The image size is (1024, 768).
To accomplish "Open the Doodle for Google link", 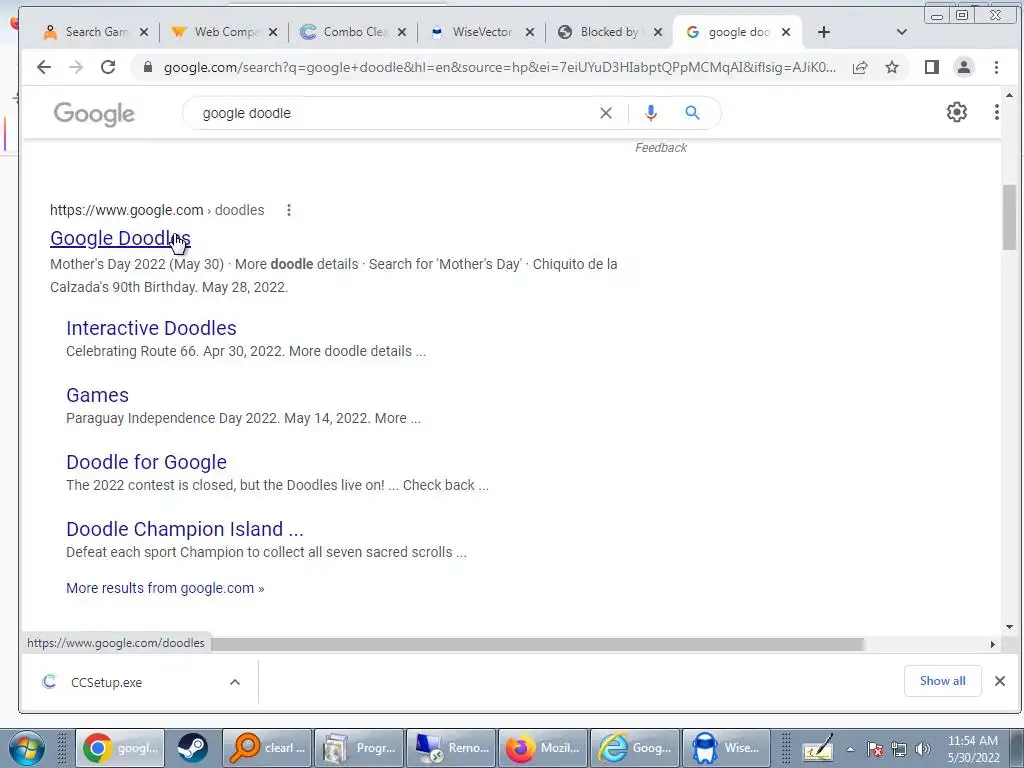I will (146, 462).
